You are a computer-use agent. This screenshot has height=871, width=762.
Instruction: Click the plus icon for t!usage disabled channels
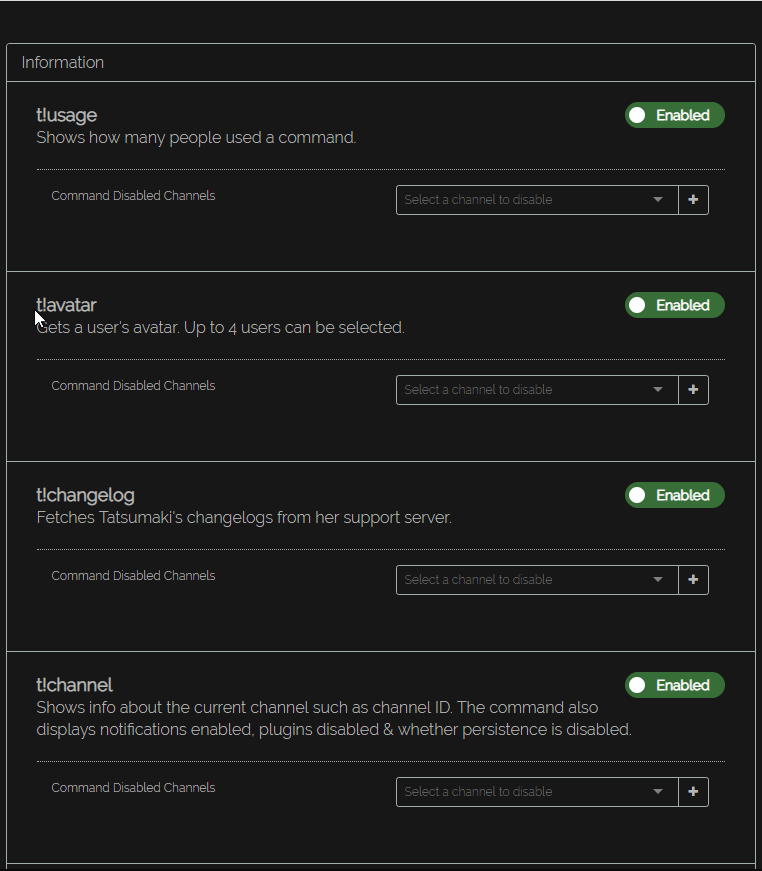coord(693,200)
